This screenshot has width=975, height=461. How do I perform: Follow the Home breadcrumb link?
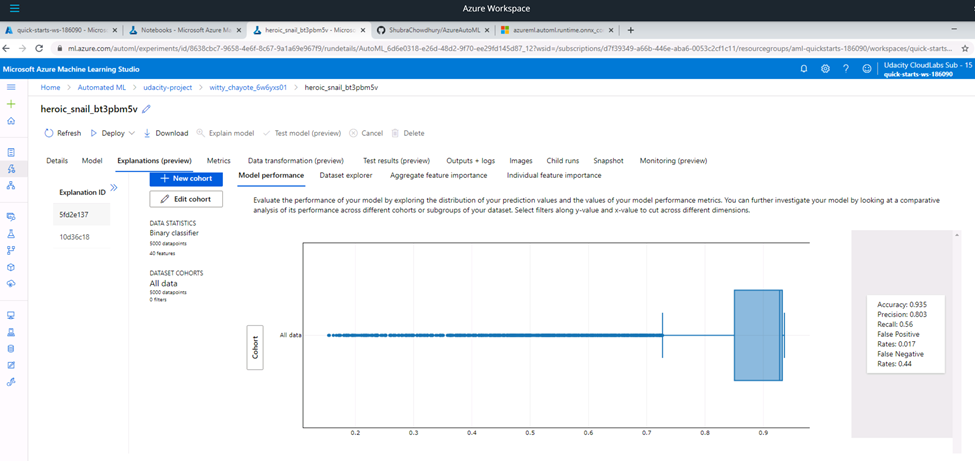pyautogui.click(x=50, y=88)
